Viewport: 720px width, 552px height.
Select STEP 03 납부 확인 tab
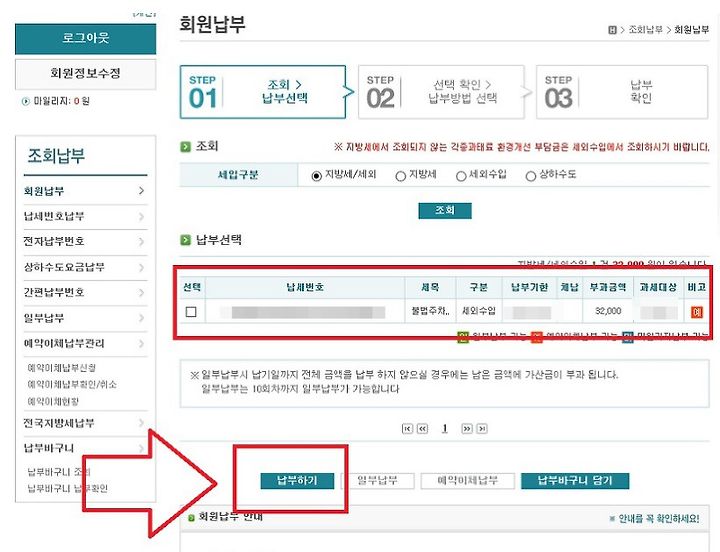coord(622,92)
